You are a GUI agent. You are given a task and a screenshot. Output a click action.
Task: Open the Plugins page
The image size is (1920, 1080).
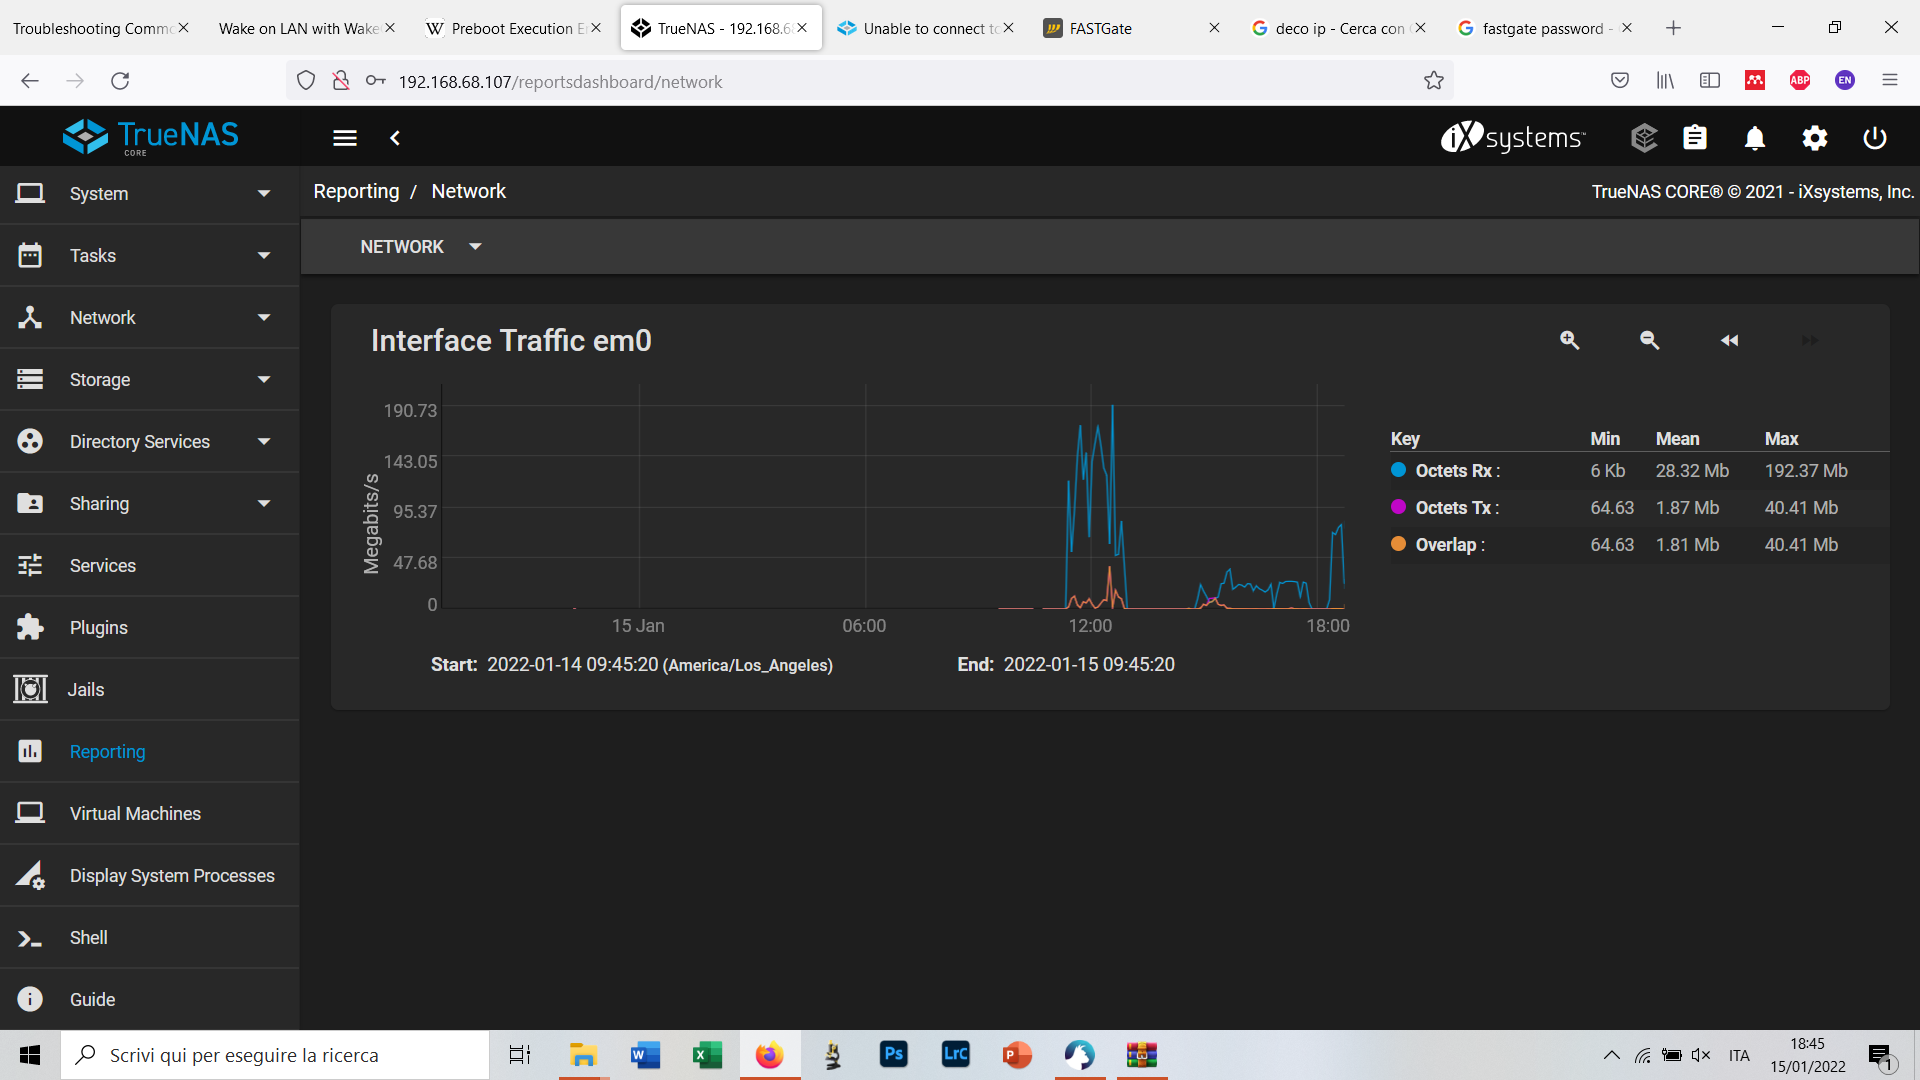point(98,628)
